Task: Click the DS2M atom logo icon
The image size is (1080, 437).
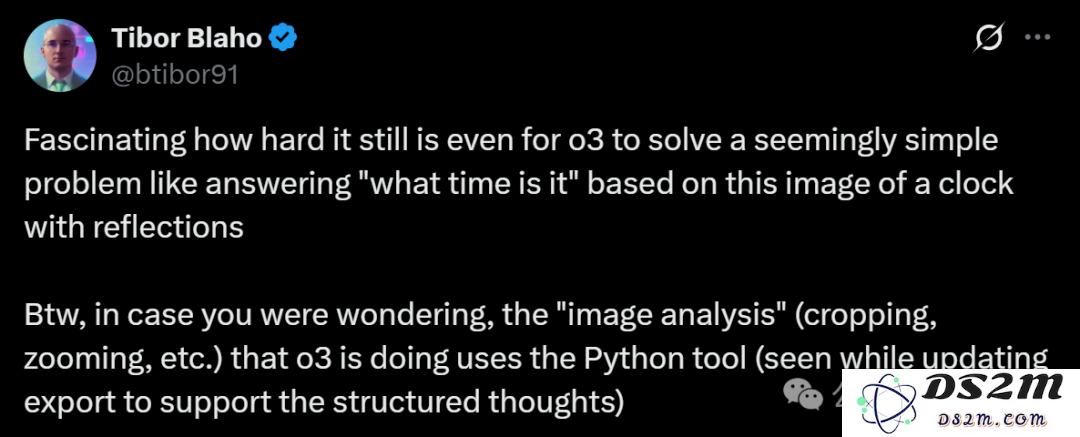Action: [x=885, y=403]
